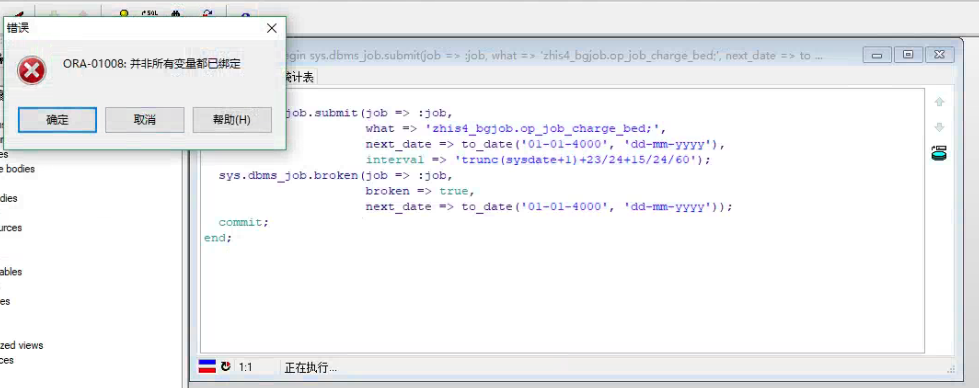Image resolution: width=979 pixels, height=388 pixels.
Task: Click the SQL toolbar icon at the top
Action: (150, 12)
